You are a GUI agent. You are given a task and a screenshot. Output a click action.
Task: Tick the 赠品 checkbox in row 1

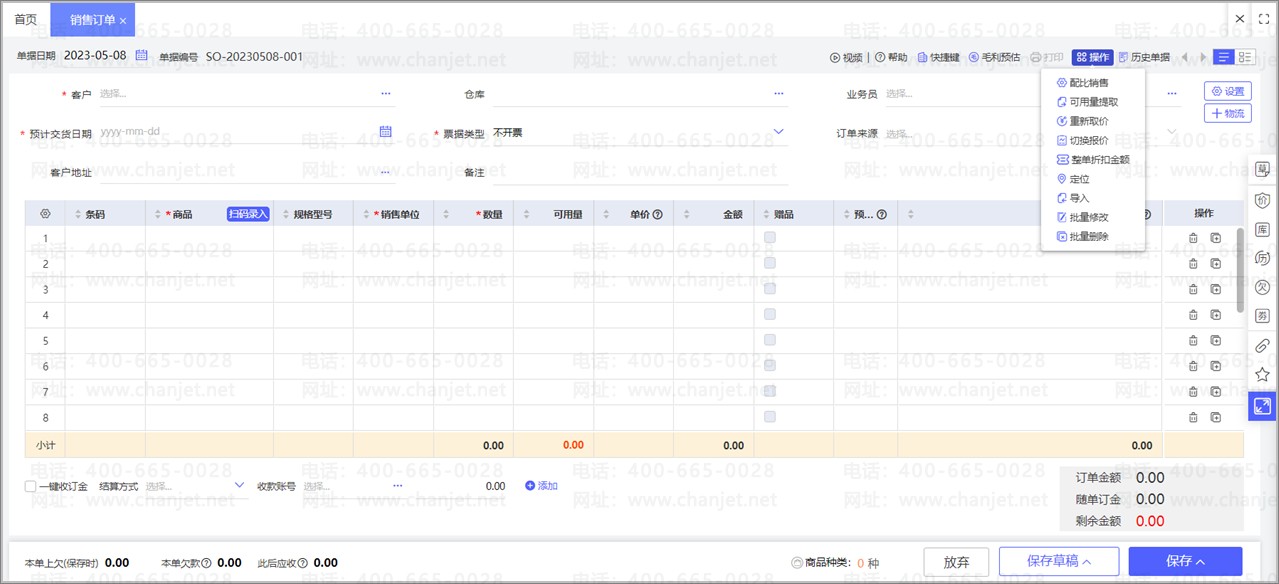click(770, 238)
